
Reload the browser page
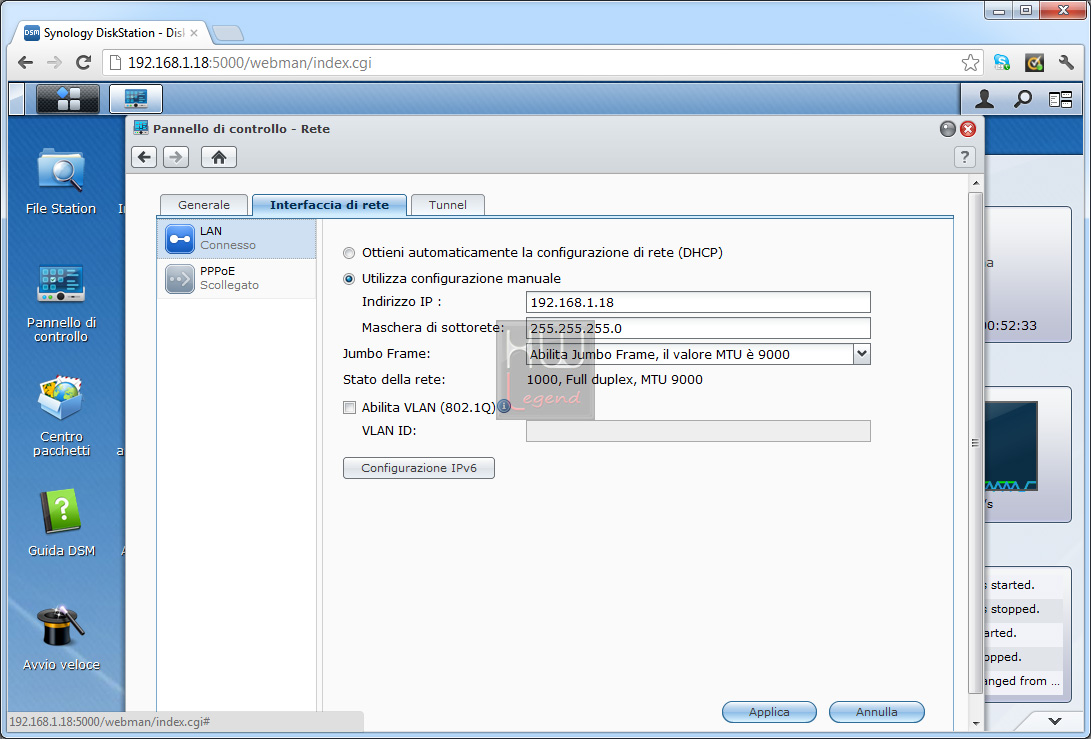(83, 63)
